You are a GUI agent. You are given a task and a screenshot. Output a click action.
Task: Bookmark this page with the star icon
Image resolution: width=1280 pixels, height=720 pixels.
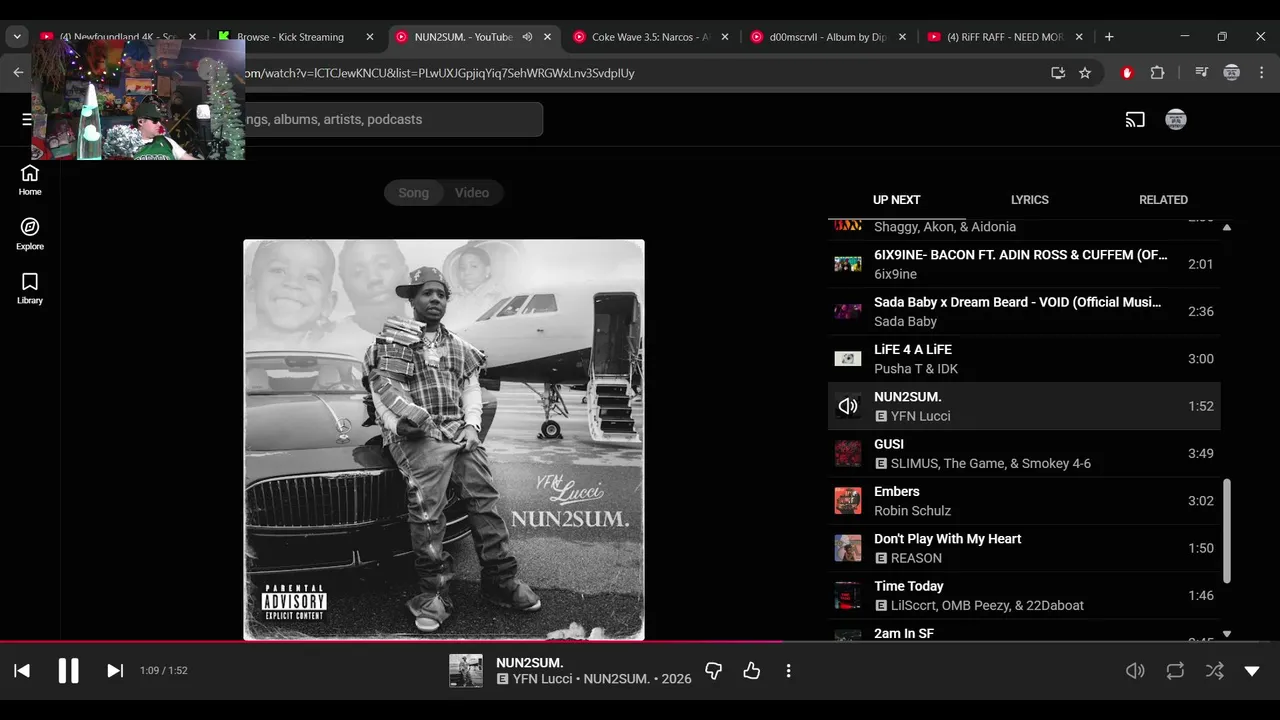[1085, 73]
